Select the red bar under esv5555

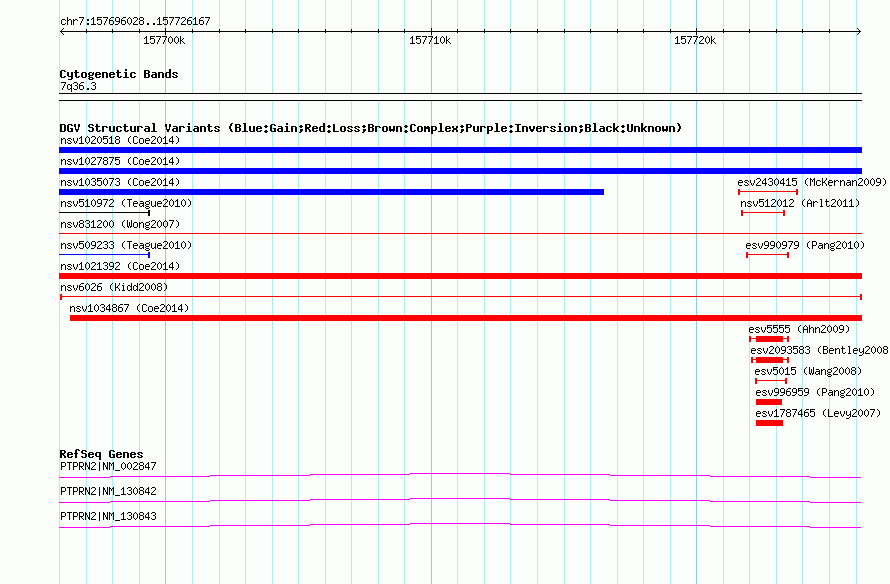pyautogui.click(x=769, y=339)
